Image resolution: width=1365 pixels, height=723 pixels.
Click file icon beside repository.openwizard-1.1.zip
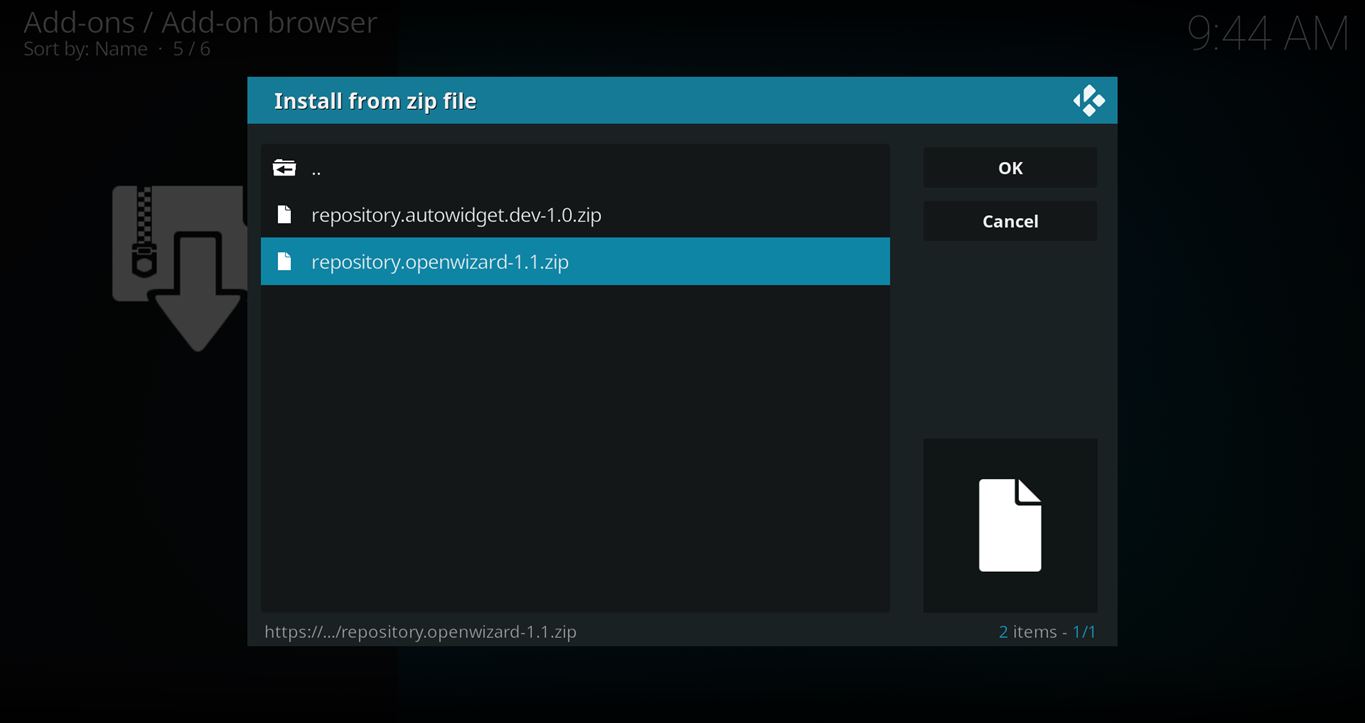[x=284, y=262]
